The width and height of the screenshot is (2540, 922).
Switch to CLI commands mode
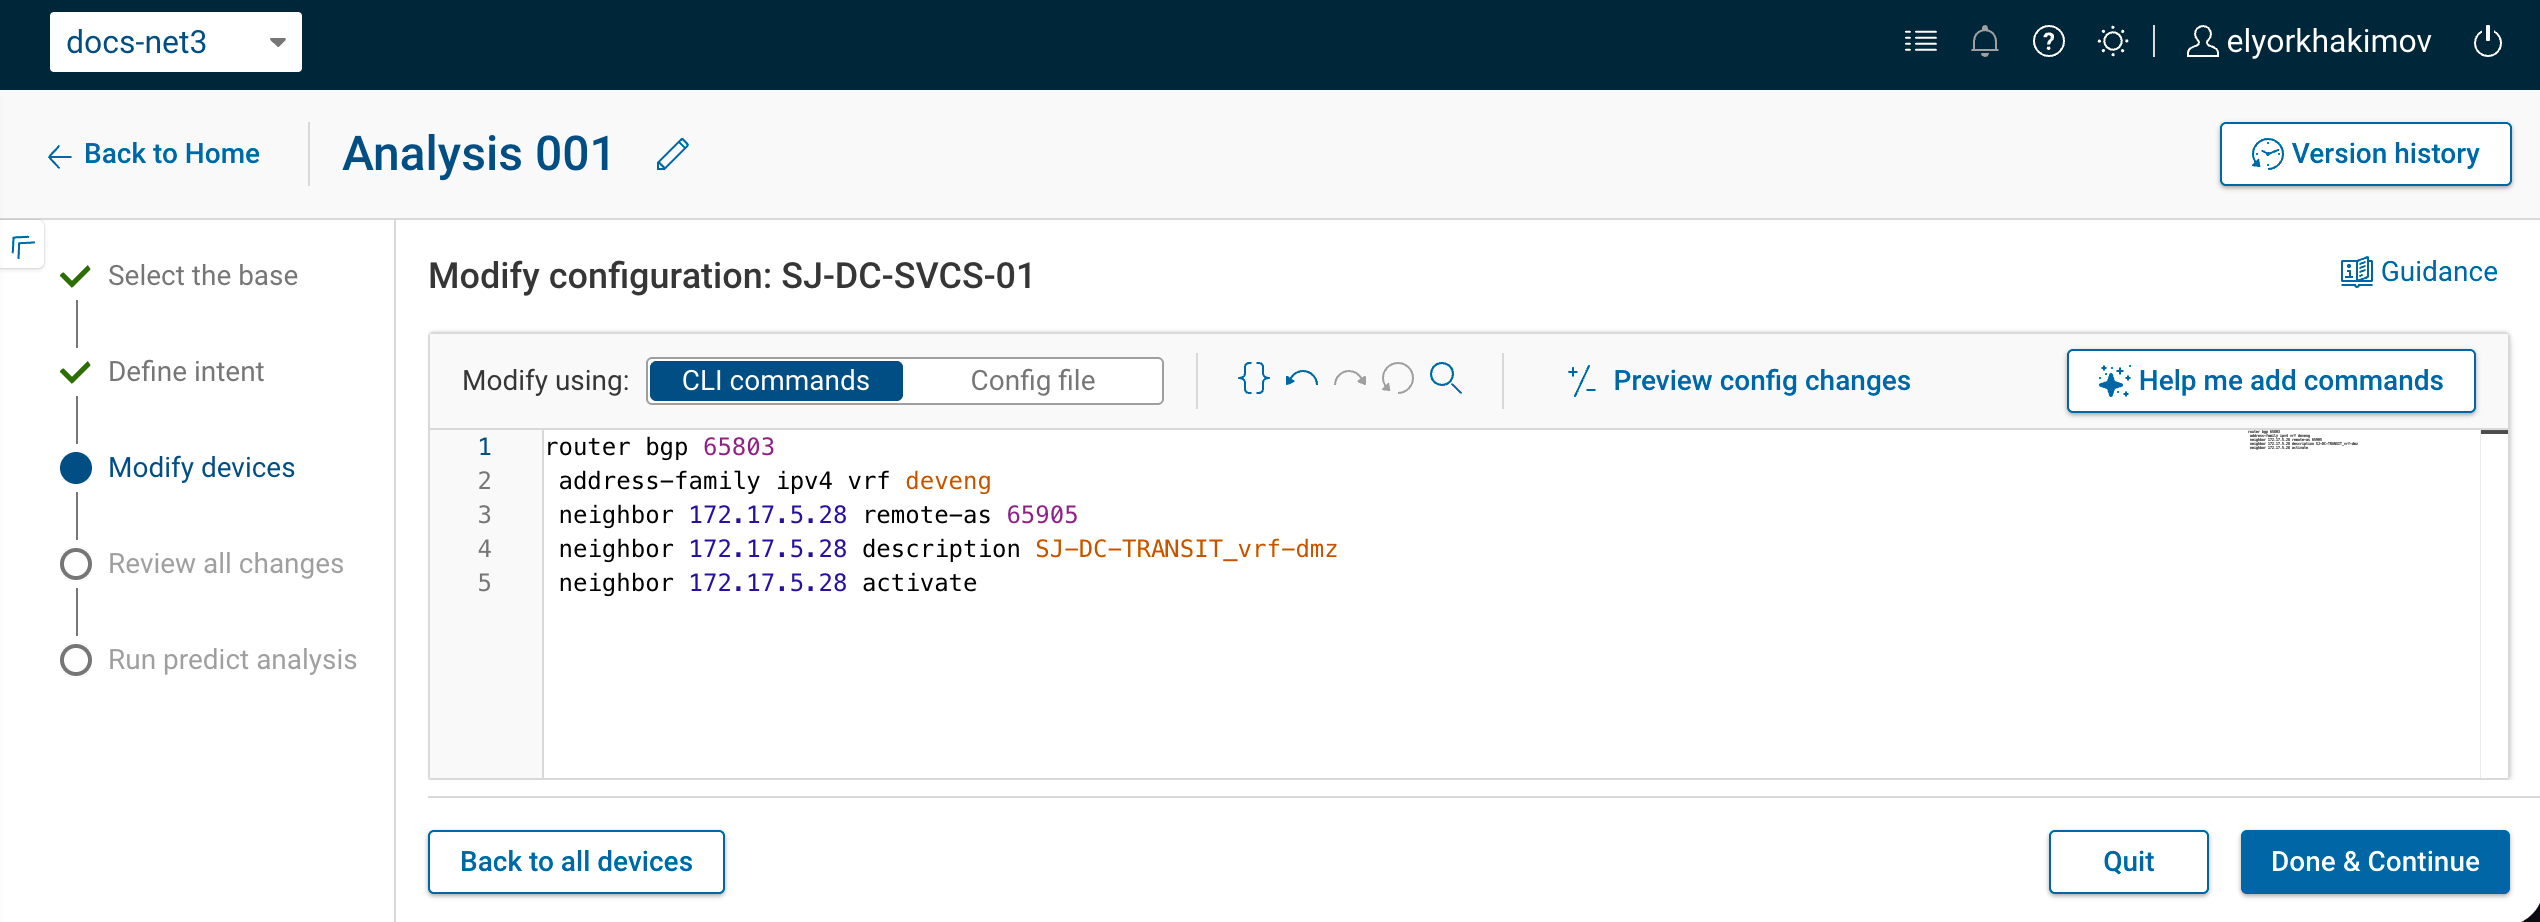point(776,381)
